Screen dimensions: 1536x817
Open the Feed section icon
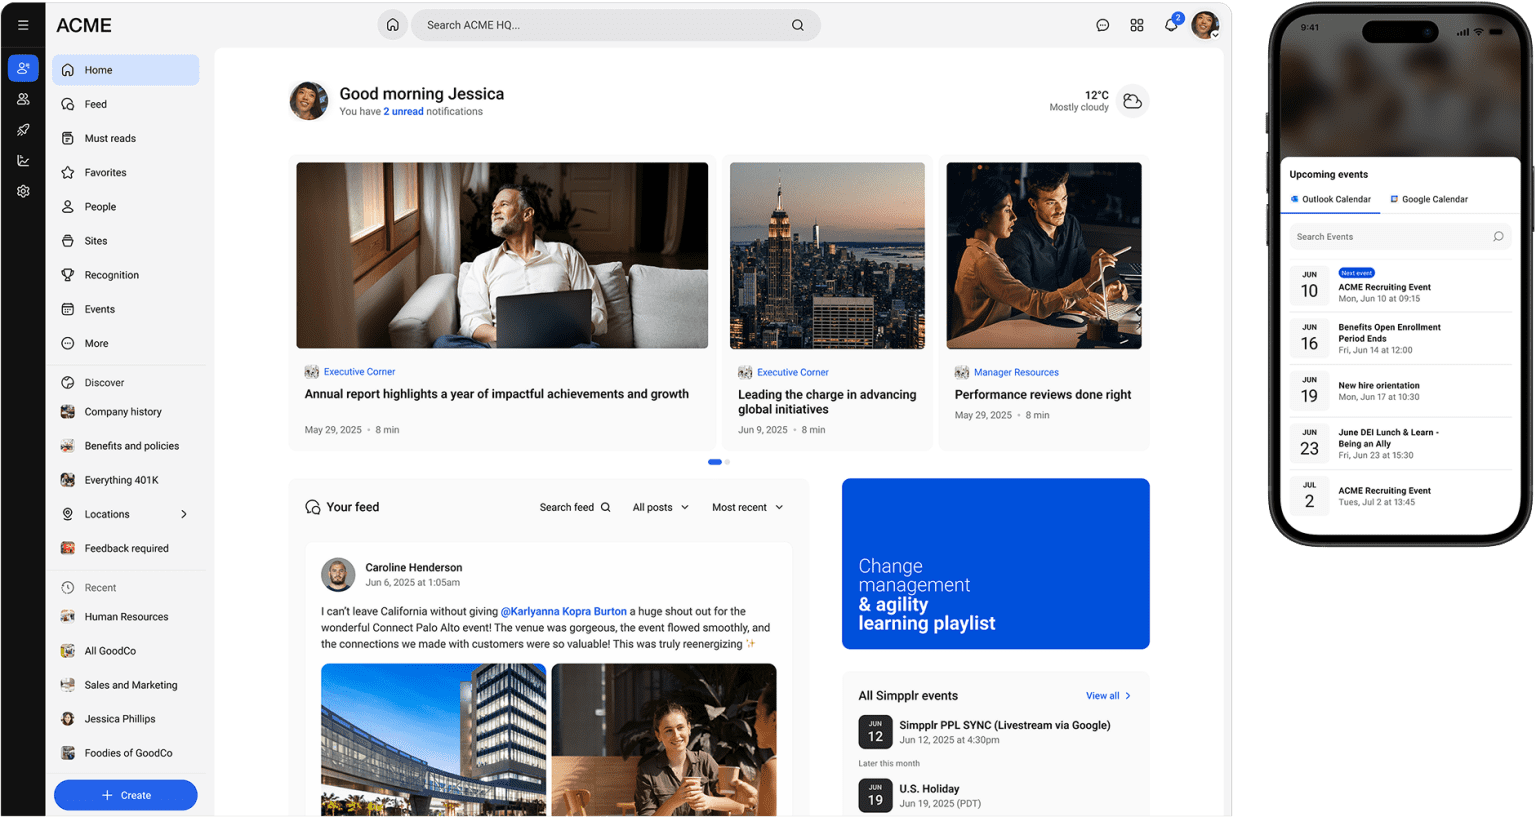tap(68, 103)
